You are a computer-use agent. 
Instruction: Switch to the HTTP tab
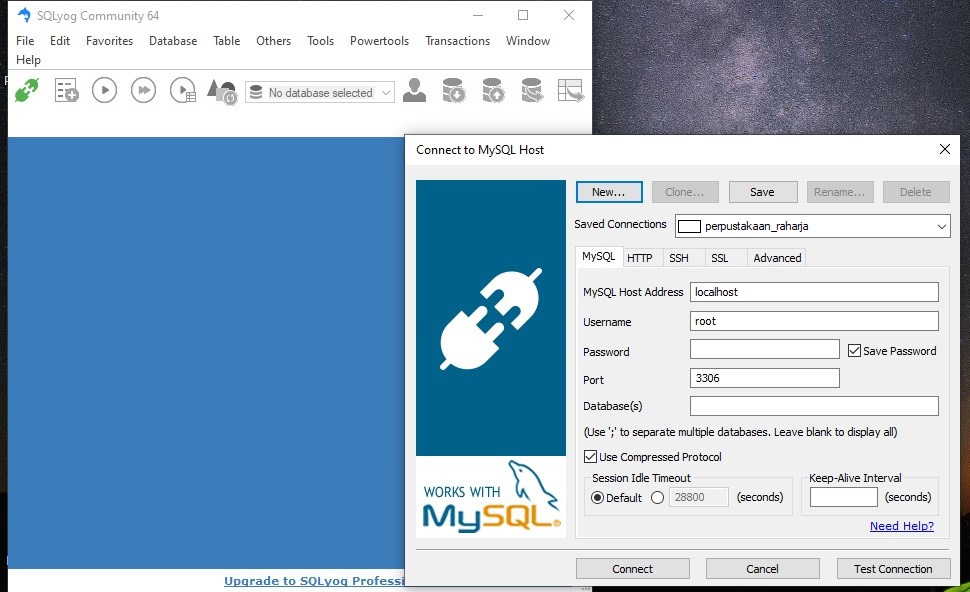(640, 258)
